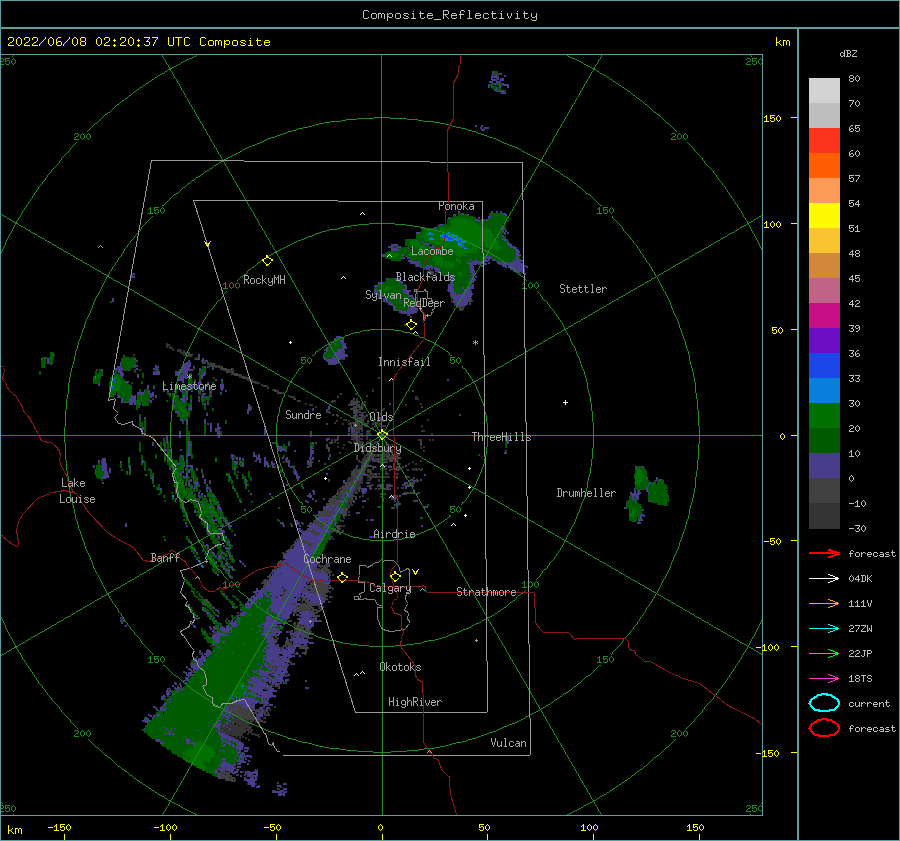Click the yellow diamond marker inside Calgary

pyautogui.click(x=395, y=576)
